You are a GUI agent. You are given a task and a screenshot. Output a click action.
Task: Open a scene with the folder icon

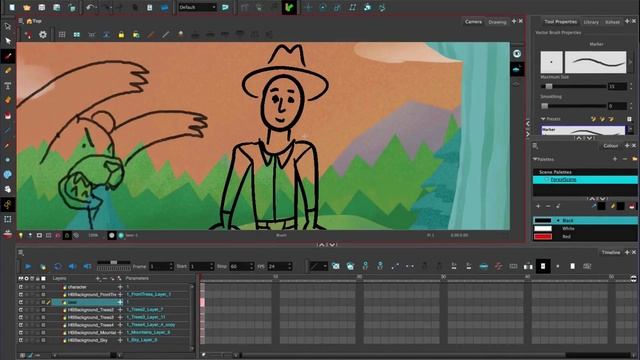click(27, 7)
